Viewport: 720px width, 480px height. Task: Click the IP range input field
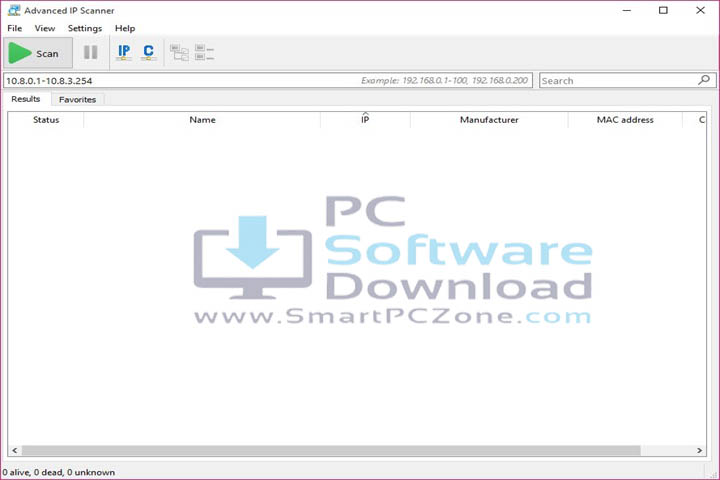[268, 80]
